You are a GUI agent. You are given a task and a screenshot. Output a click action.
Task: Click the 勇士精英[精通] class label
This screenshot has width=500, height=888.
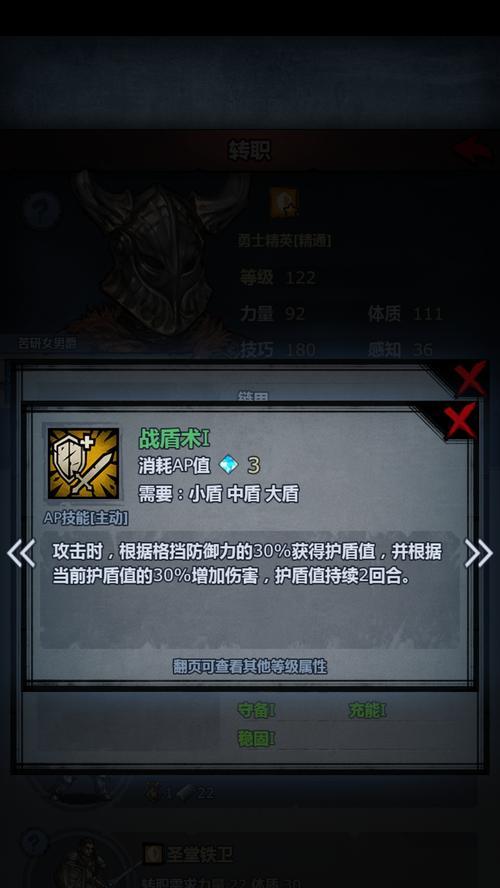[x=284, y=241]
